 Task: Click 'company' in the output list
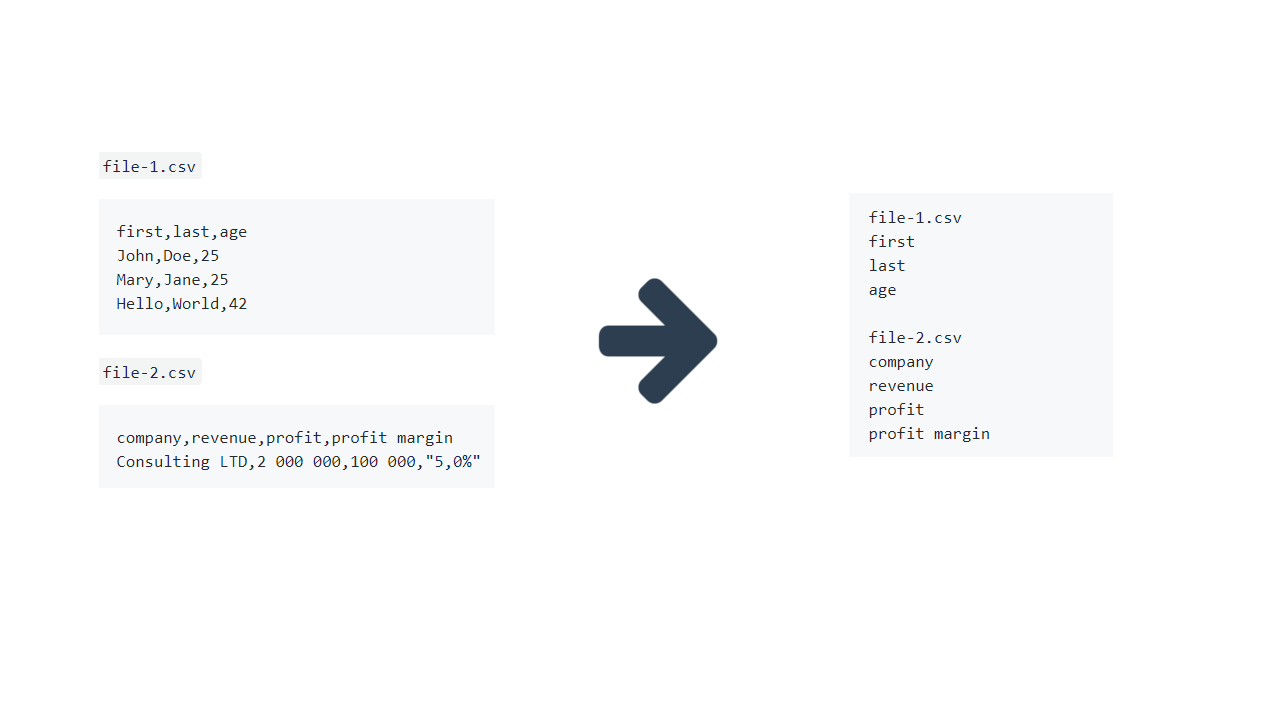901,362
